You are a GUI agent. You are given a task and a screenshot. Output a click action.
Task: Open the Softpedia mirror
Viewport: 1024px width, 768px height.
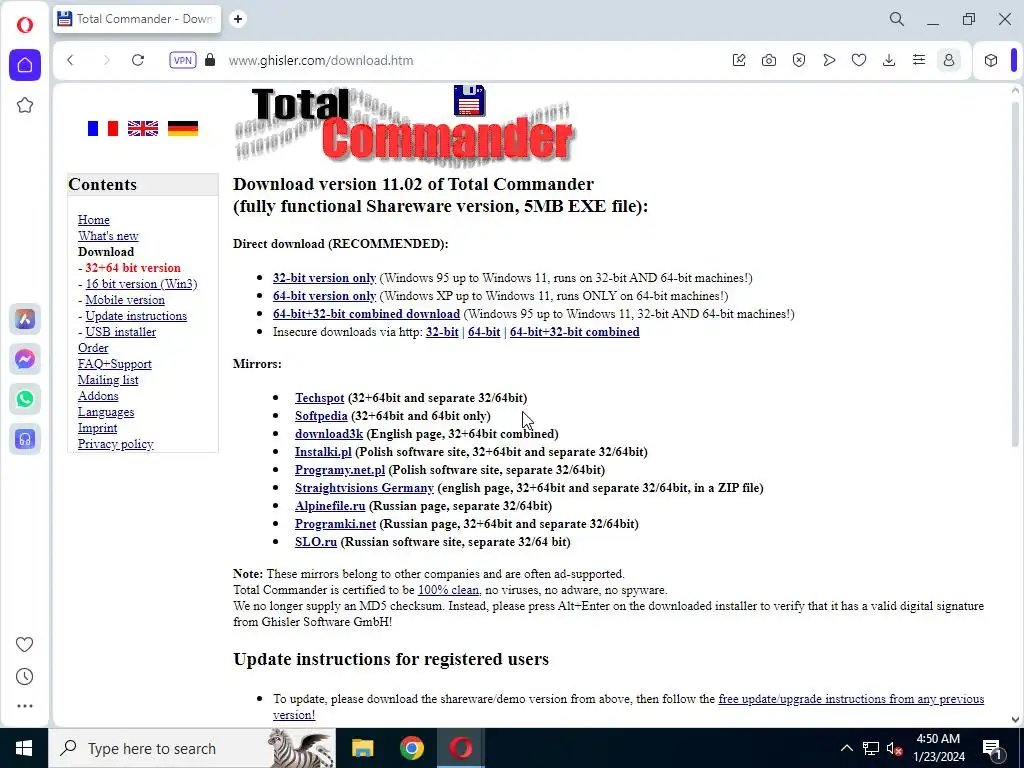pos(321,415)
